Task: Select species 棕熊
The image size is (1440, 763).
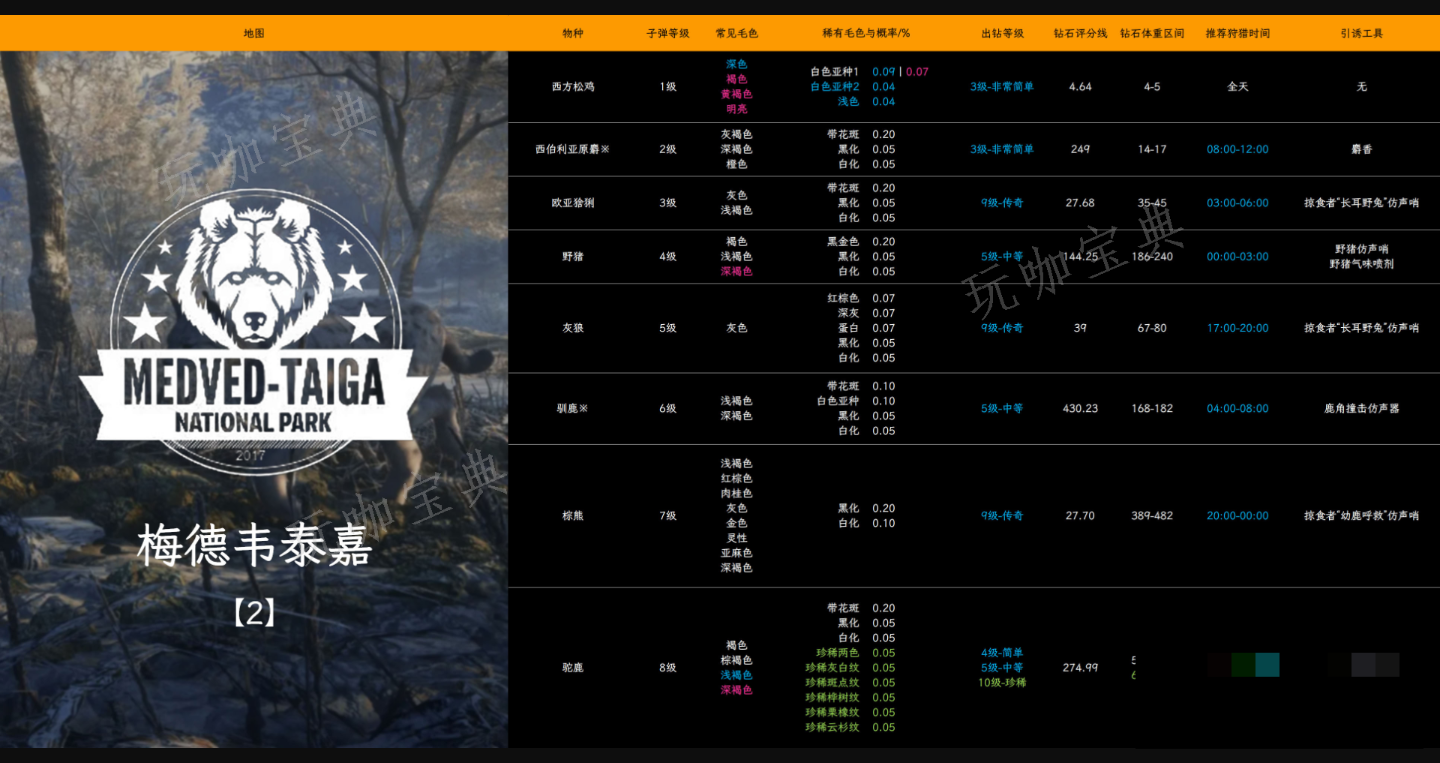Action: coord(572,516)
